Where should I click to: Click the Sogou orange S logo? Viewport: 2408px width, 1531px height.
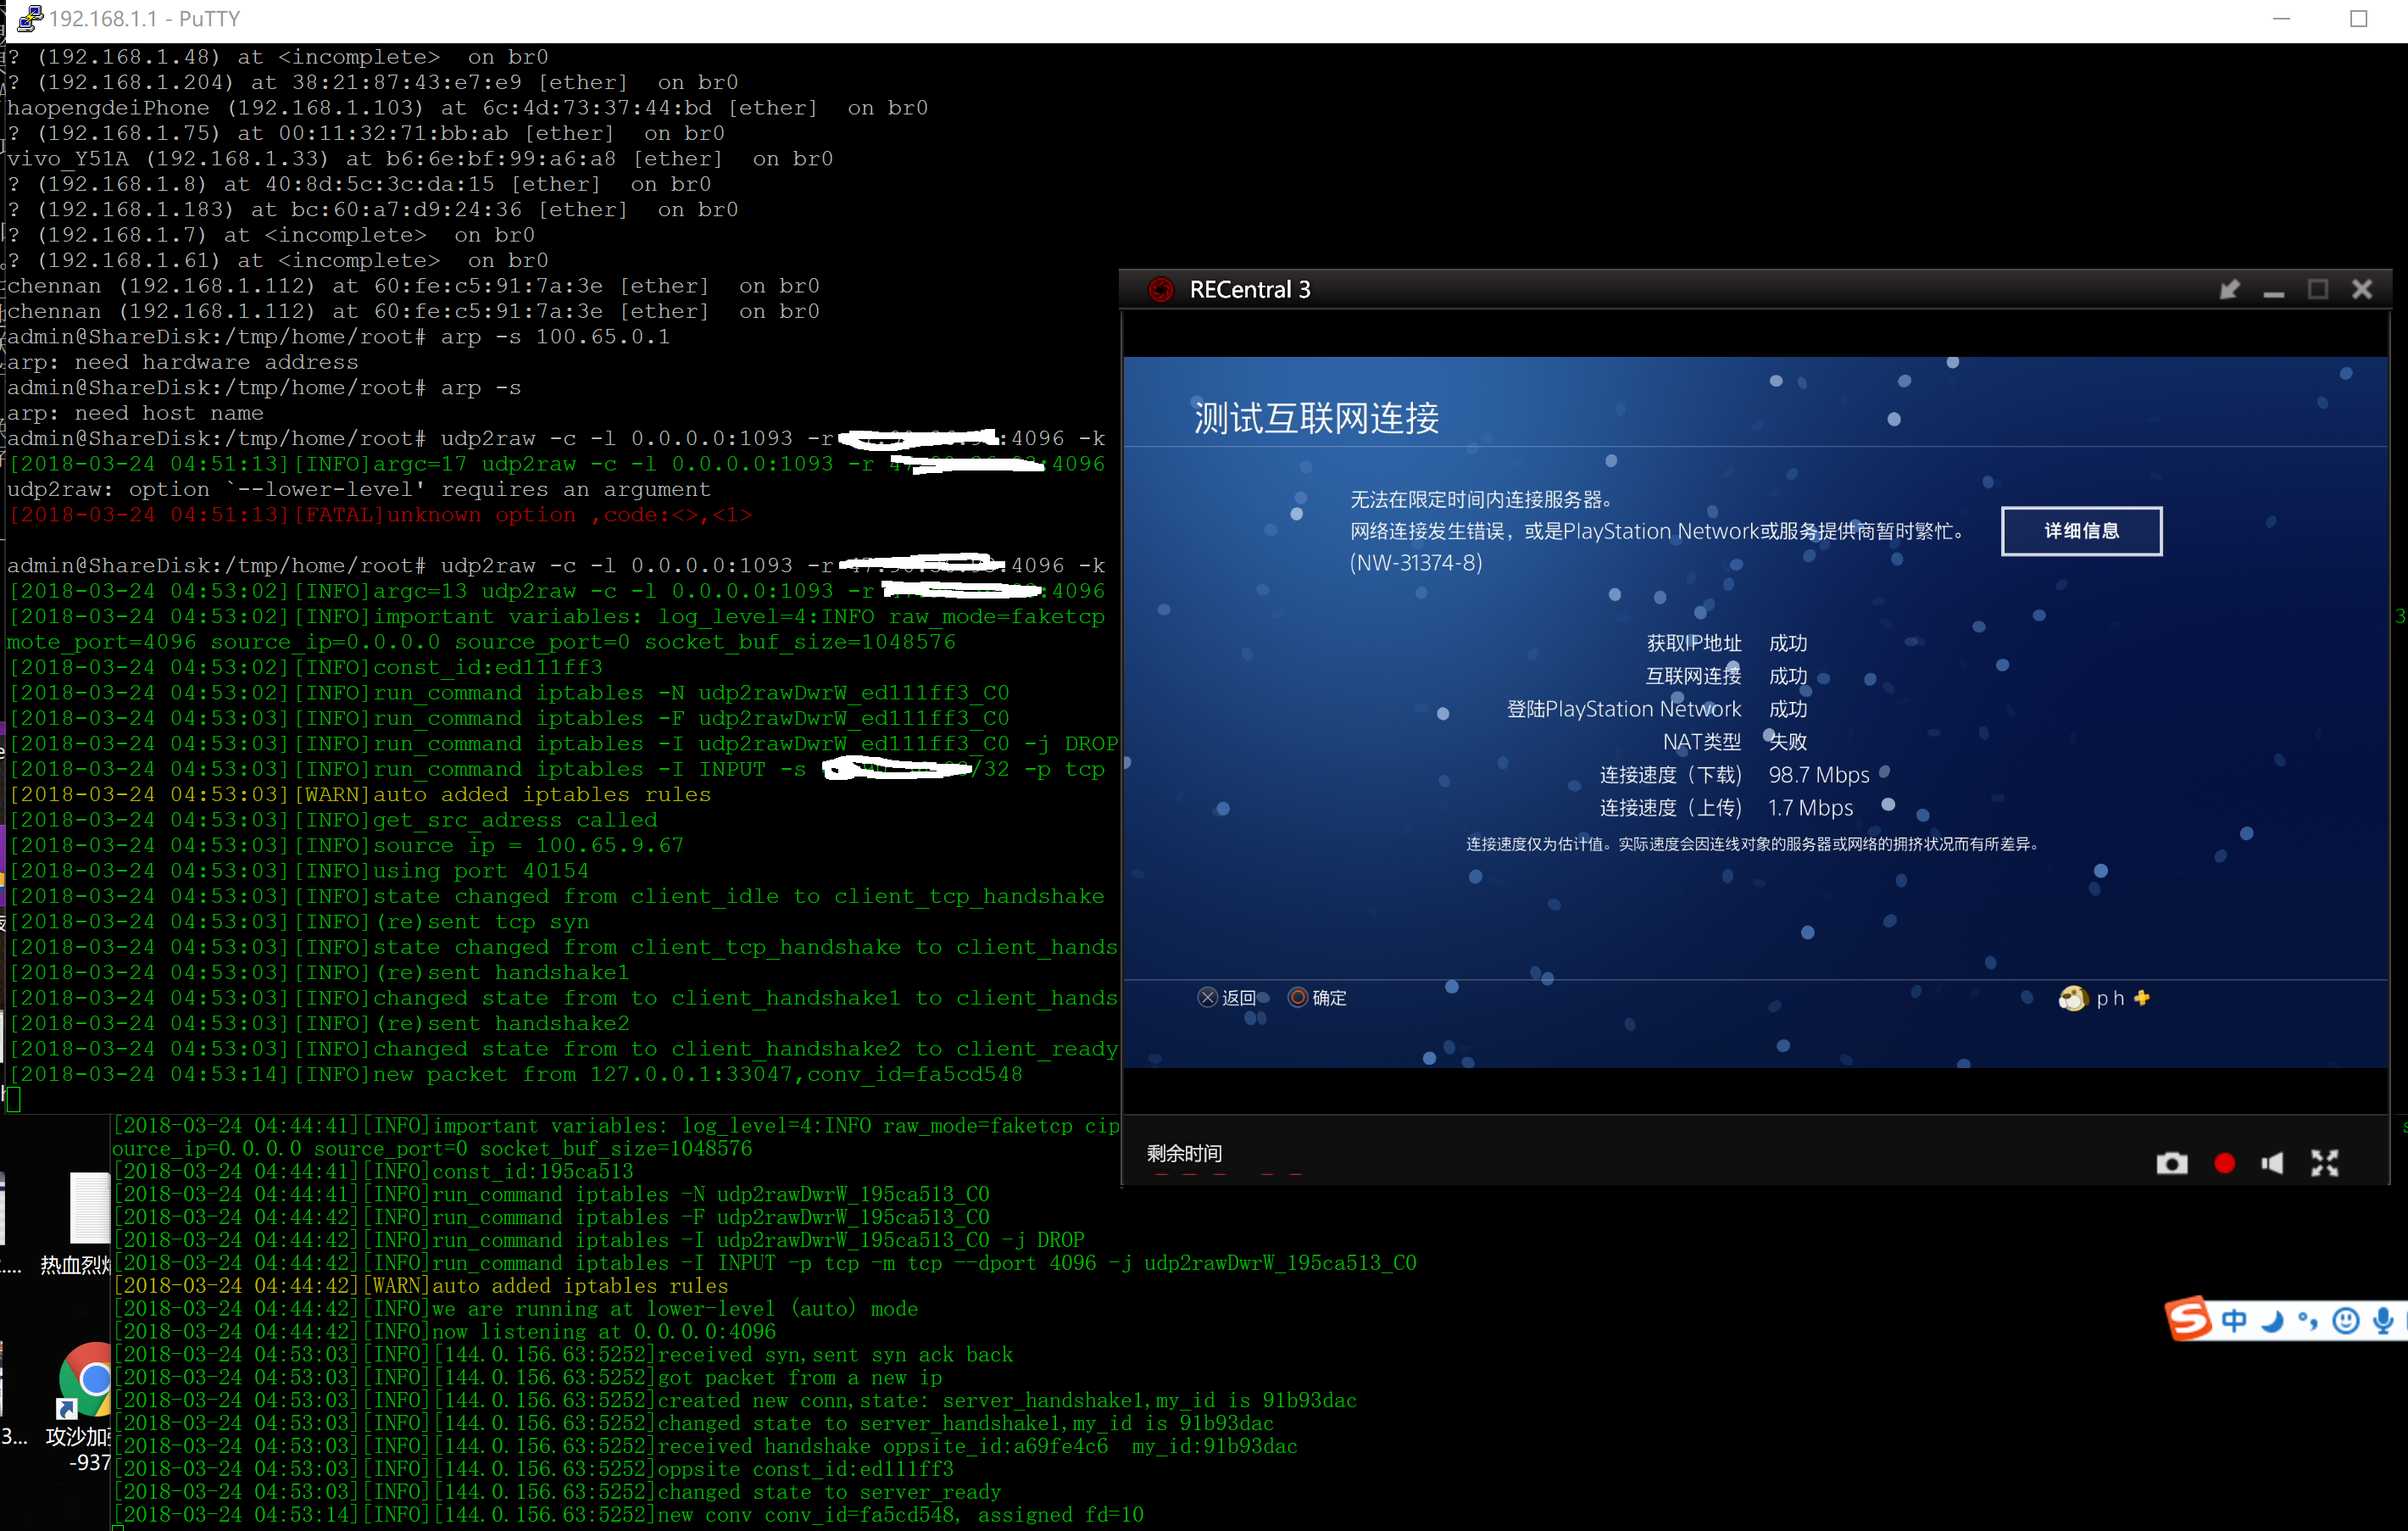pyautogui.click(x=2188, y=1319)
